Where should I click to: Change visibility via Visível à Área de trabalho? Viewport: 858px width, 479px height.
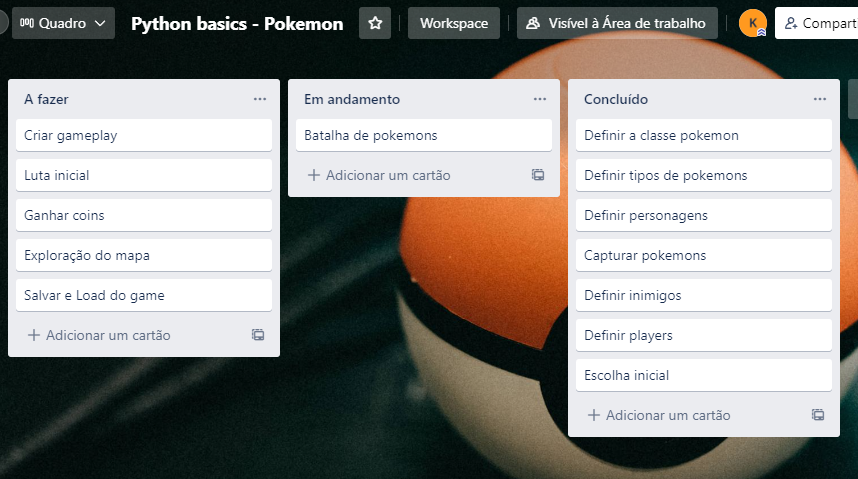point(617,23)
